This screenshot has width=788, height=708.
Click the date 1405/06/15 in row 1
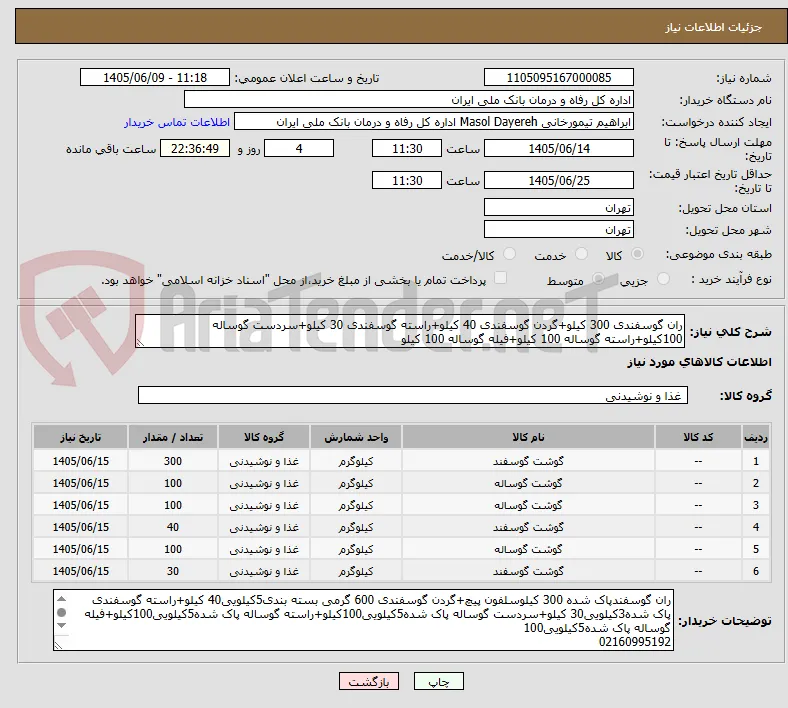point(80,461)
